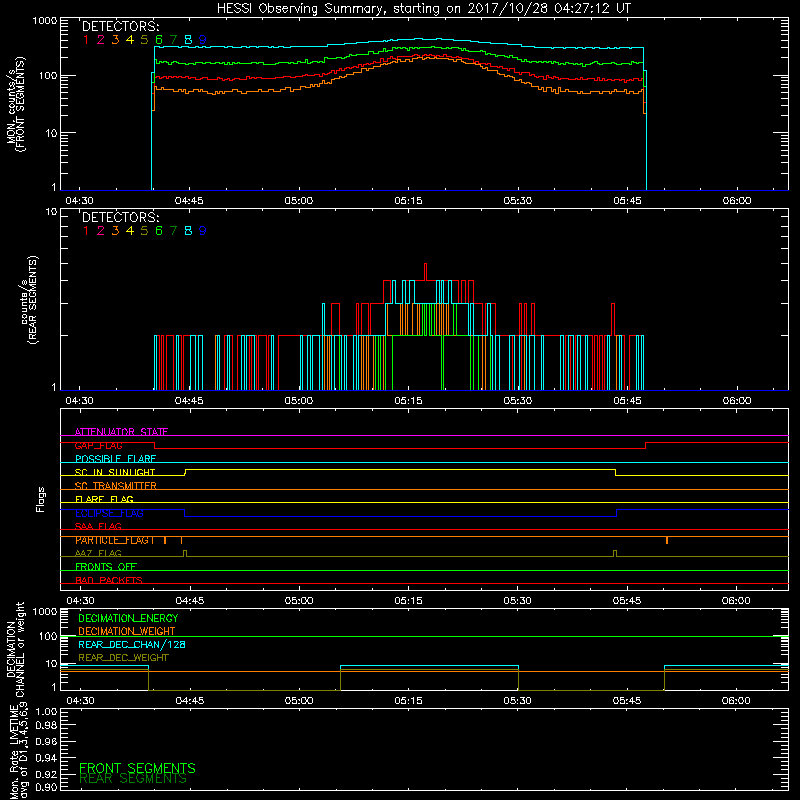Select detector 9 in front segments legend
The width and height of the screenshot is (800, 800).
click(x=203, y=40)
